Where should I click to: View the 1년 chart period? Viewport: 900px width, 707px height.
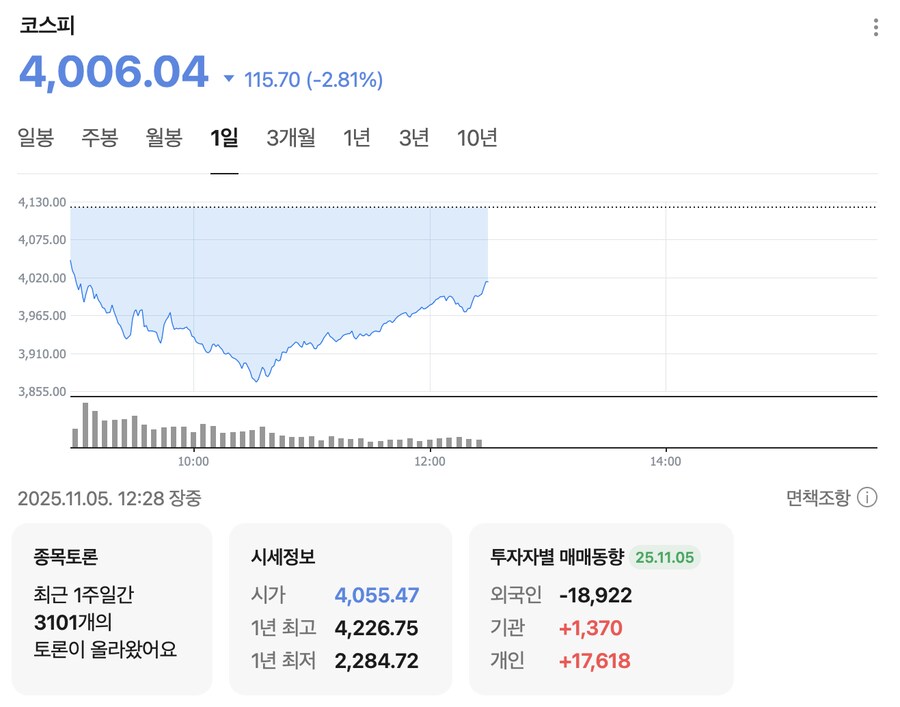(x=358, y=138)
